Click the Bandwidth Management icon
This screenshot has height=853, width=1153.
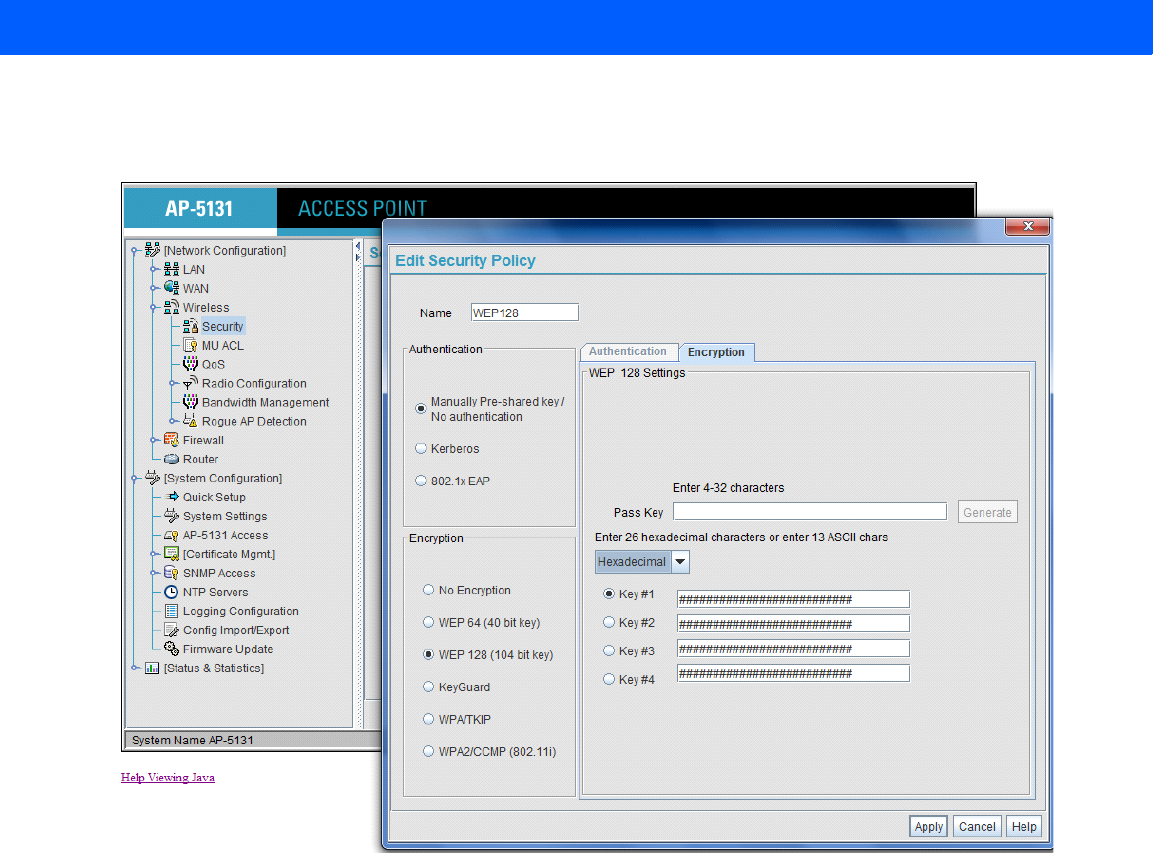click(190, 401)
